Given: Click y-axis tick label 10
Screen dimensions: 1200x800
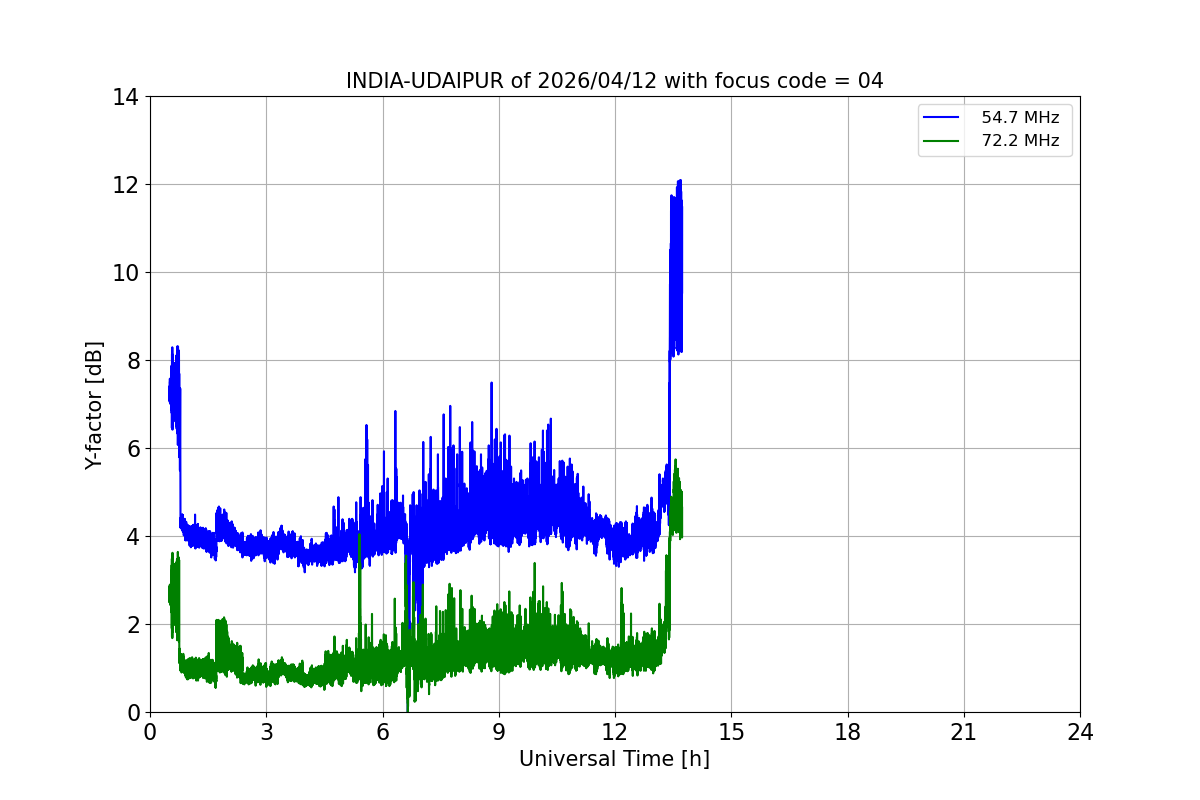Looking at the screenshot, I should pos(126,273).
